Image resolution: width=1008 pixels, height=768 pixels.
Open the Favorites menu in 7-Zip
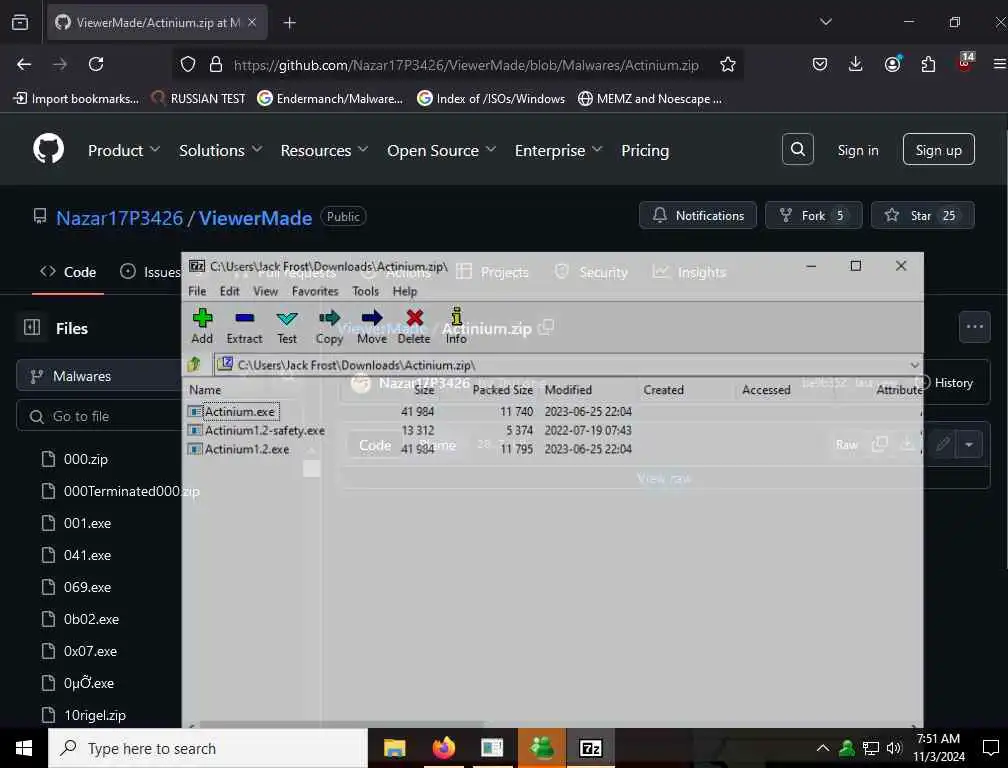pyautogui.click(x=315, y=291)
